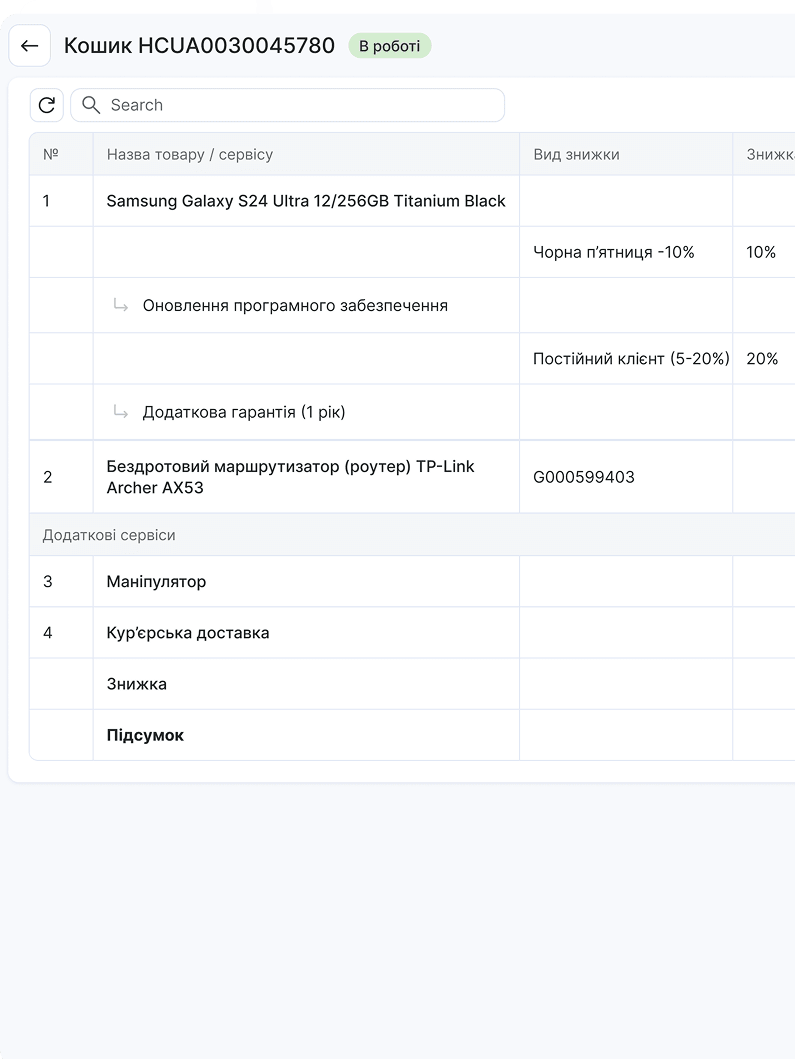
Task: Click the 'В роботі' status badge
Action: tap(390, 46)
